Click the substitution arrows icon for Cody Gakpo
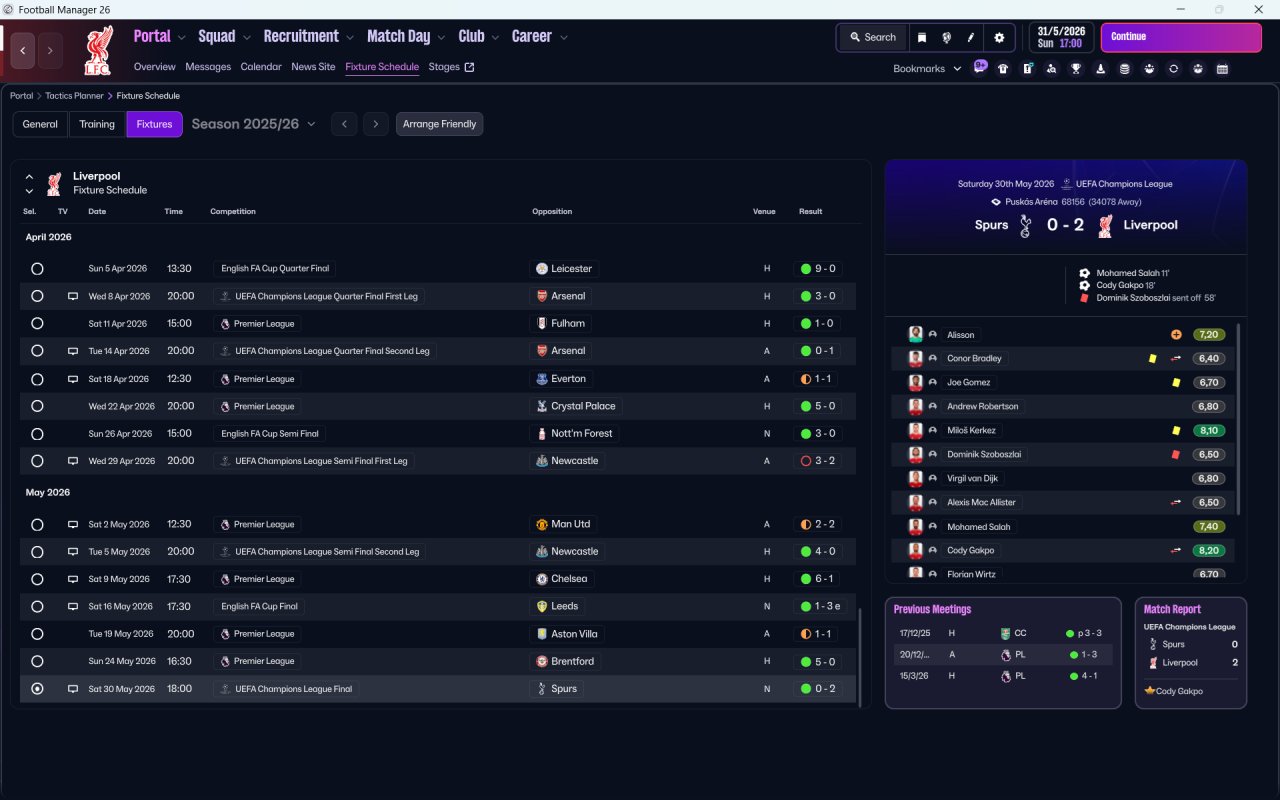The image size is (1280, 800). 1176,550
